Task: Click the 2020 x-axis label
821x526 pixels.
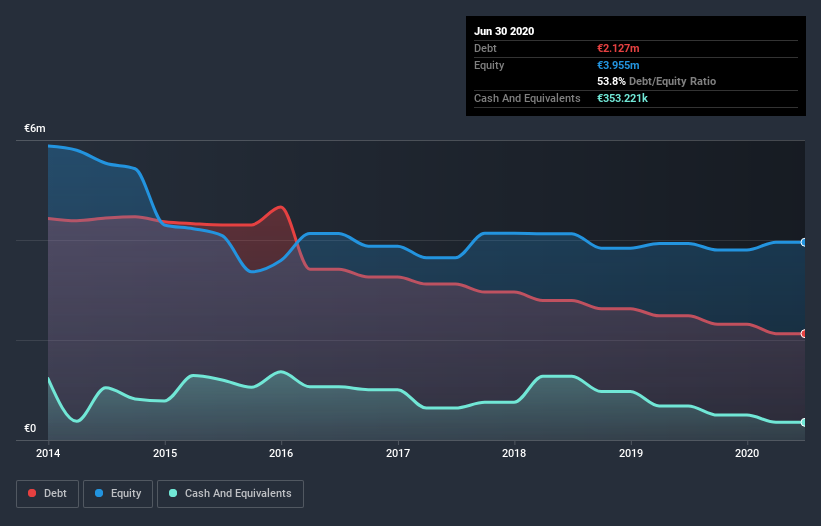Action: [747, 453]
